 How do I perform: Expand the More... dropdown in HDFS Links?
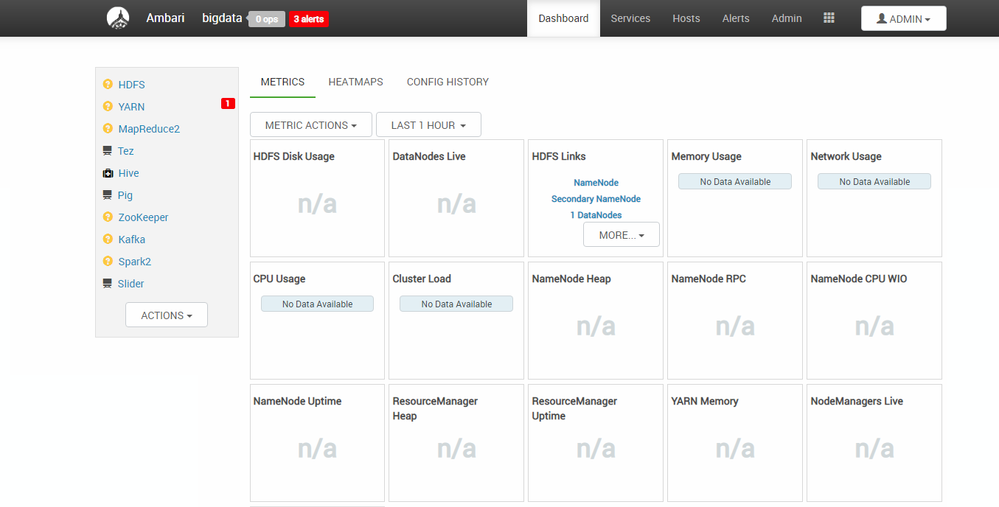pyautogui.click(x=621, y=234)
